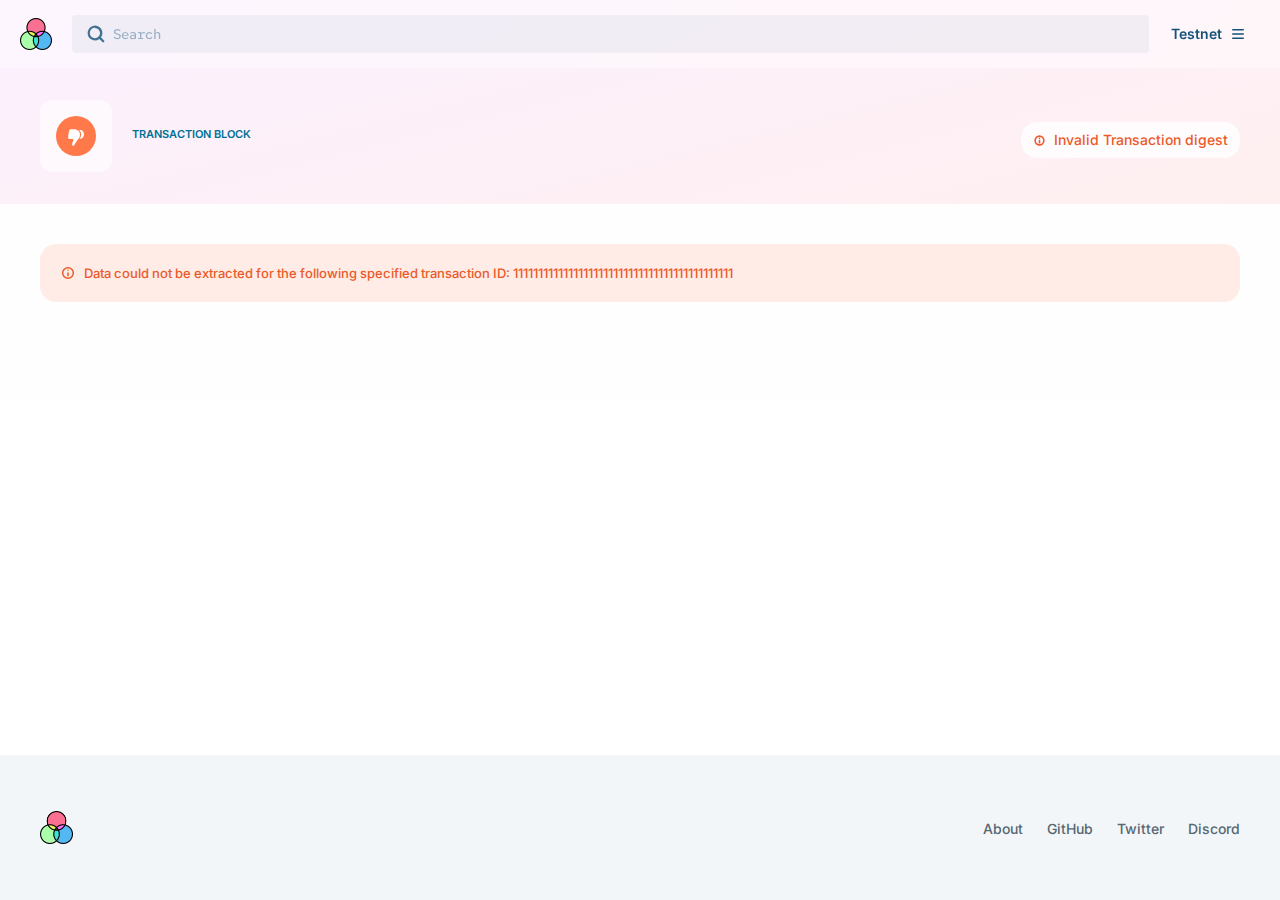Click the white tile around the thumbs-down icon
This screenshot has height=900, width=1280.
[76, 136]
